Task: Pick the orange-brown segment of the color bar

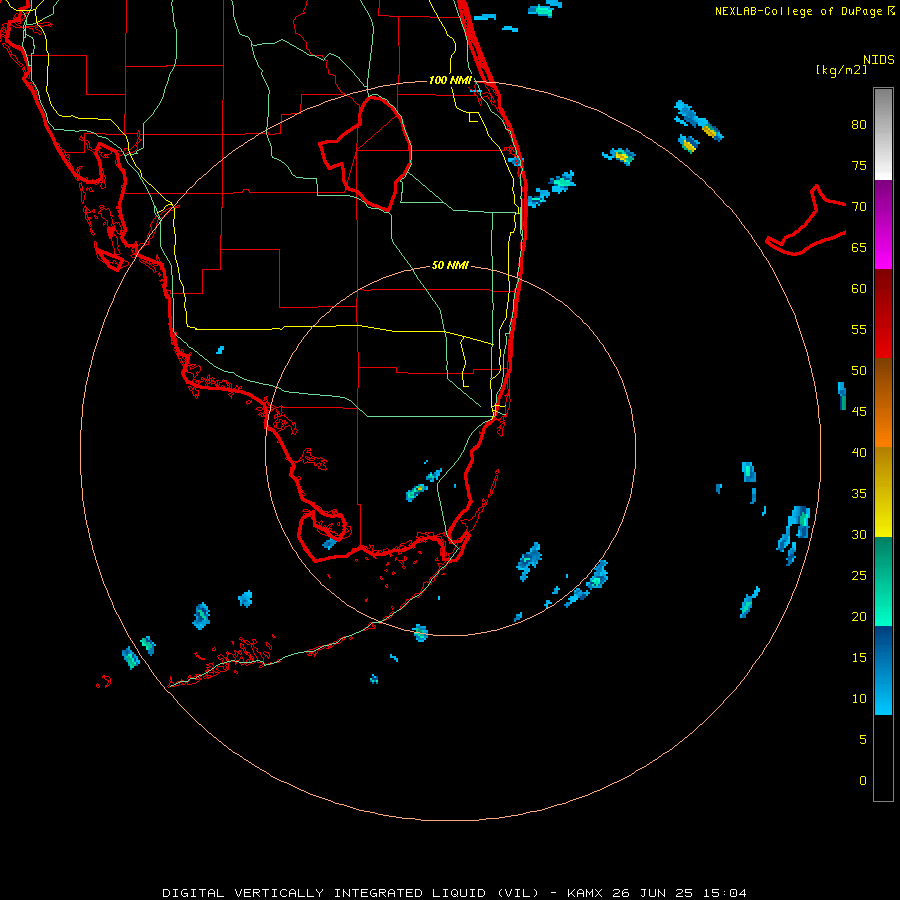Action: [x=883, y=403]
